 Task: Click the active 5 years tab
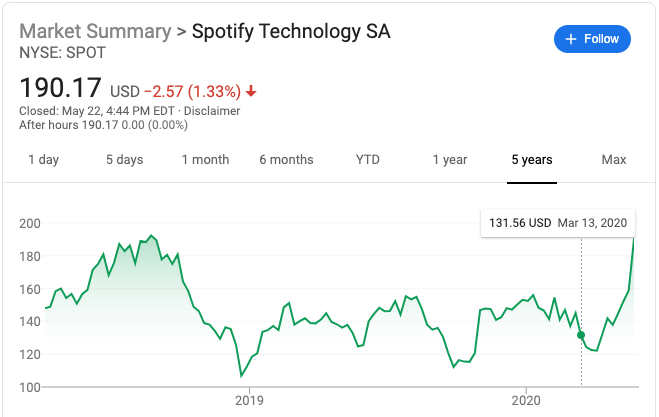[x=531, y=160]
